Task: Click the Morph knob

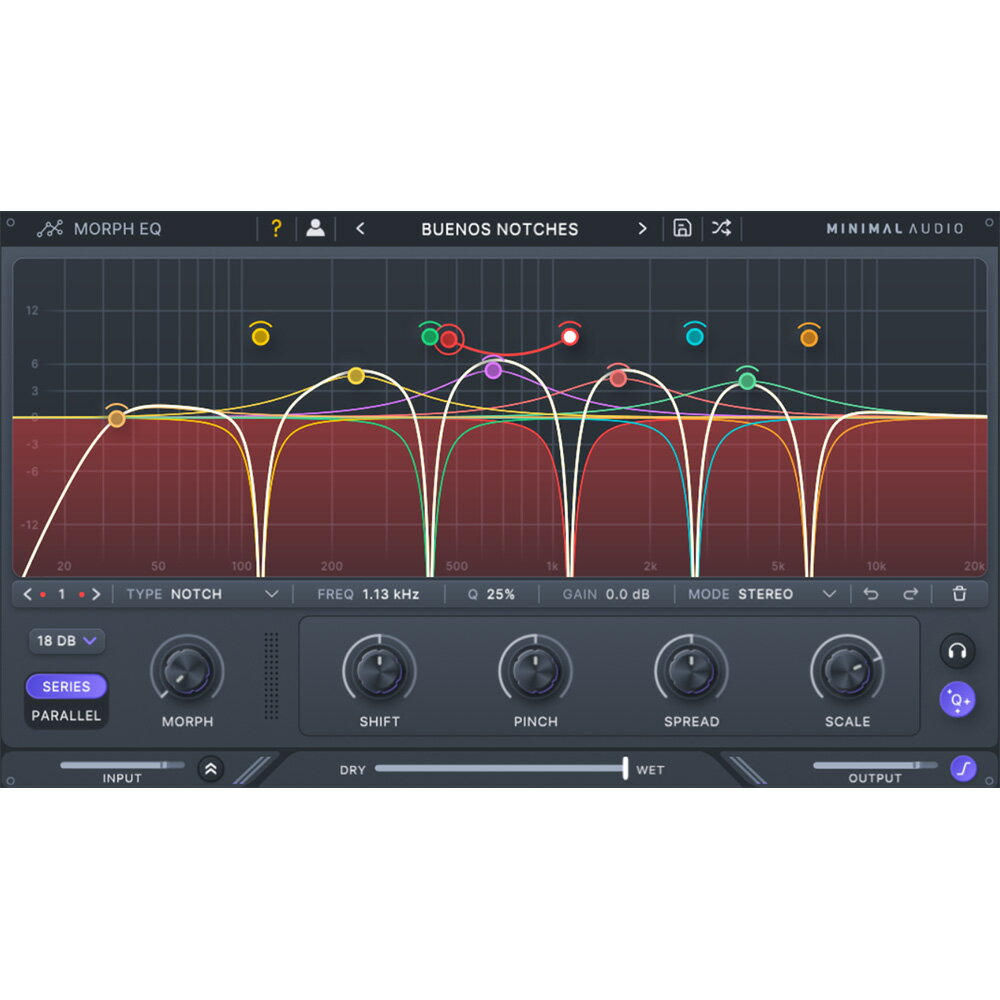Action: tap(188, 670)
